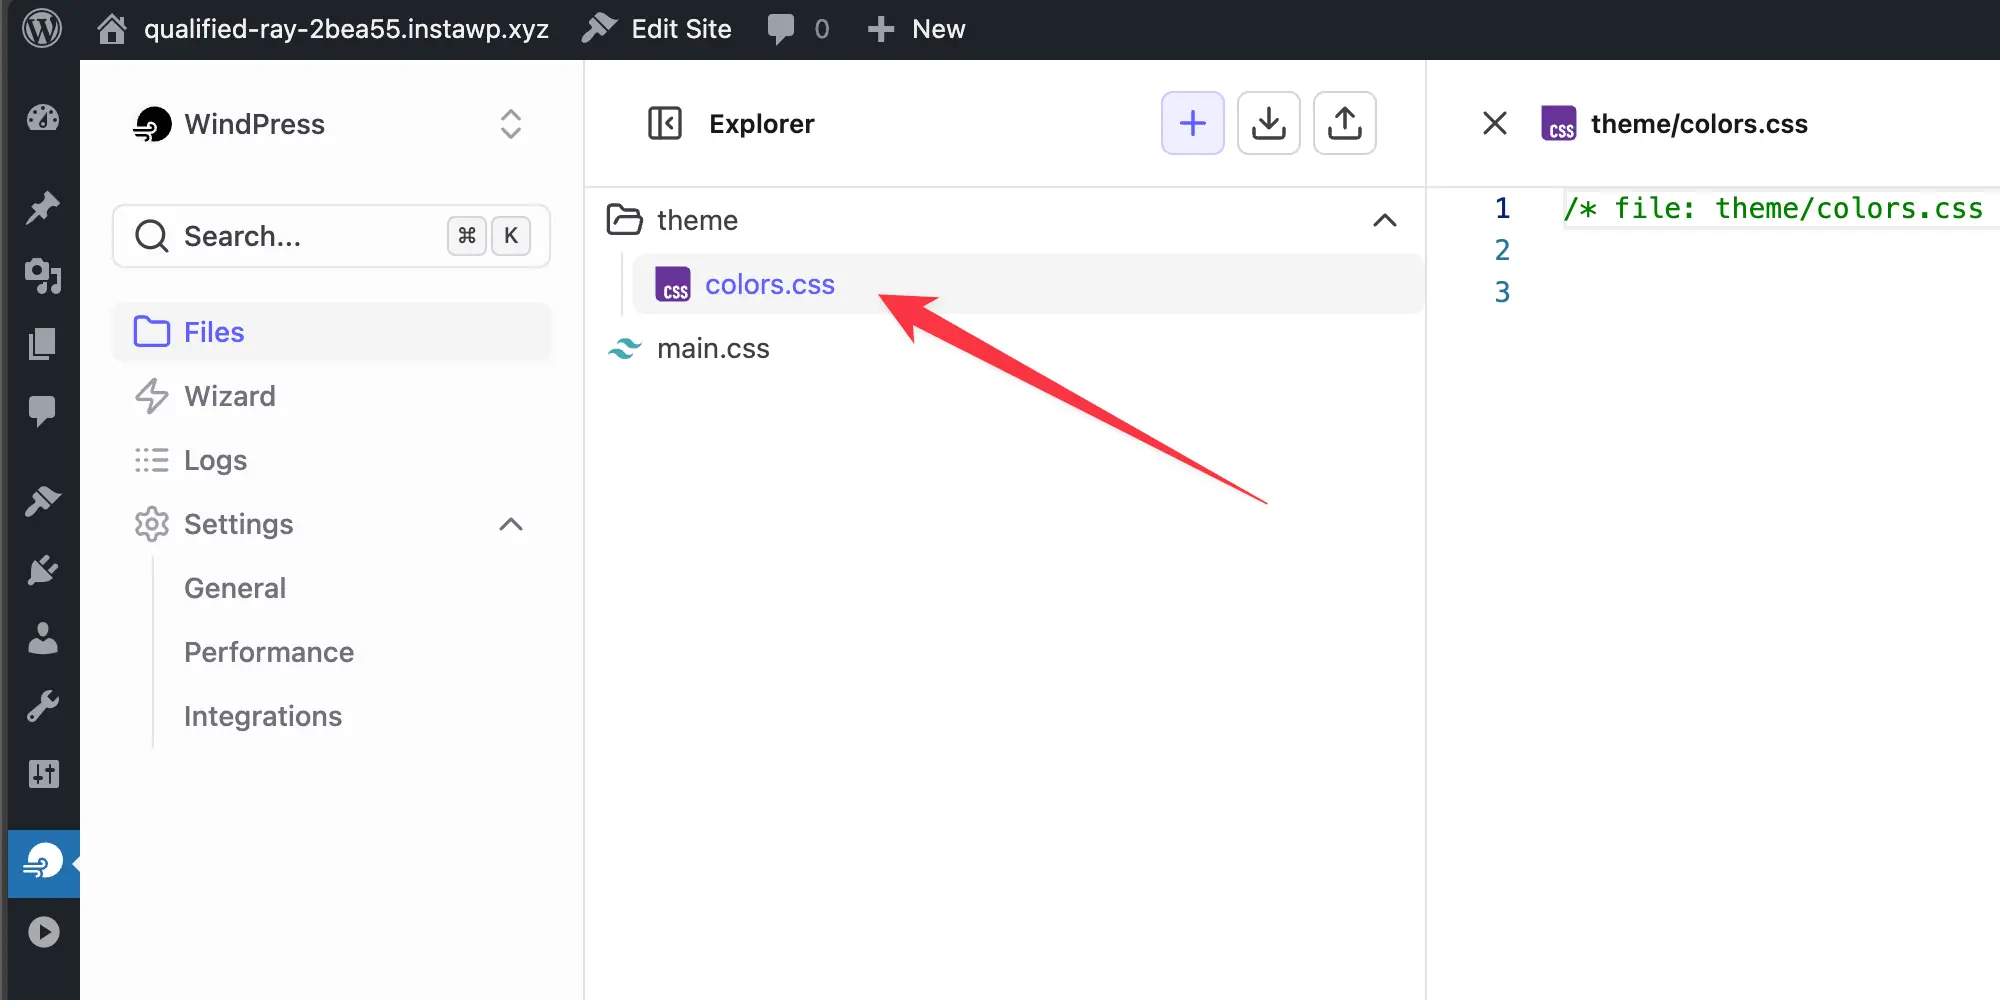Click the WindPress logo icon
Viewport: 2000px width, 1000px height.
pos(152,124)
